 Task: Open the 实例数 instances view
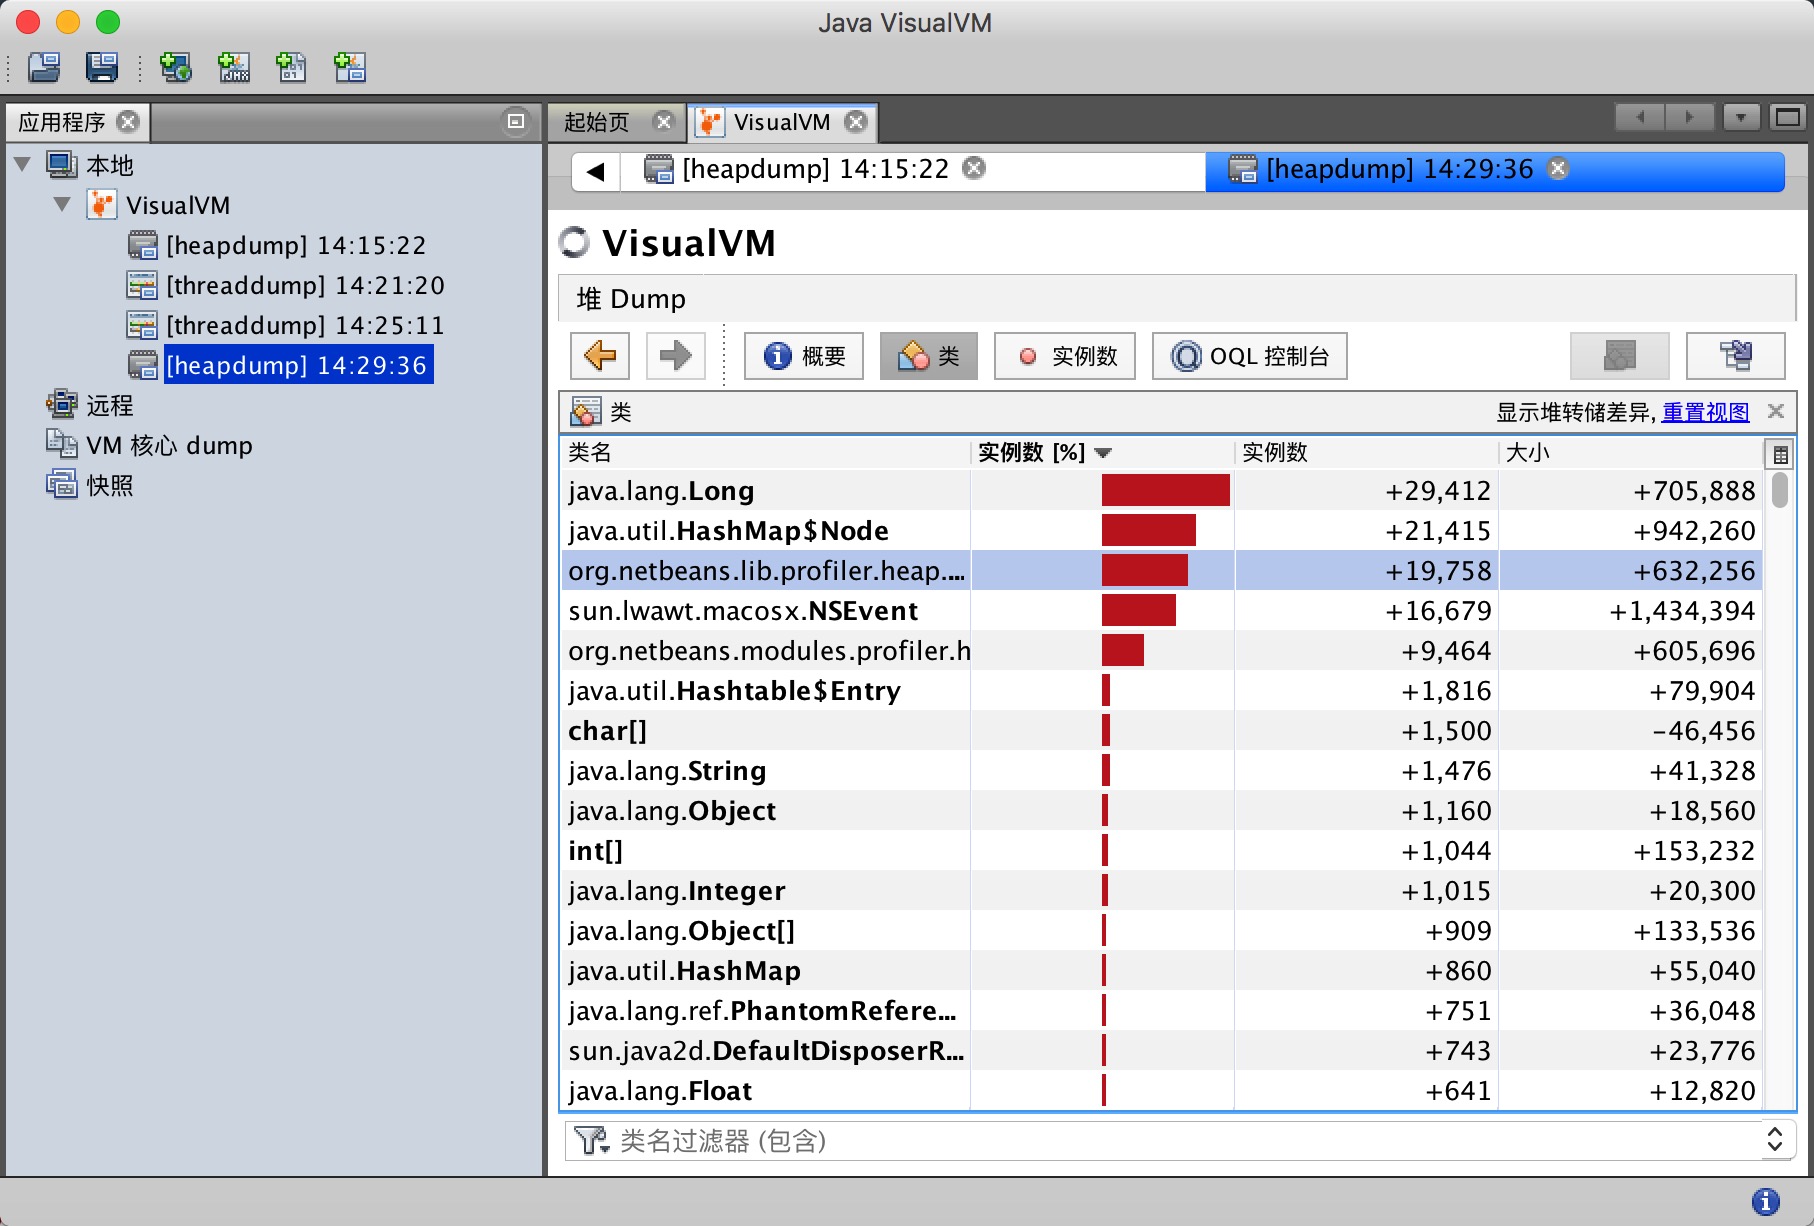click(1065, 356)
